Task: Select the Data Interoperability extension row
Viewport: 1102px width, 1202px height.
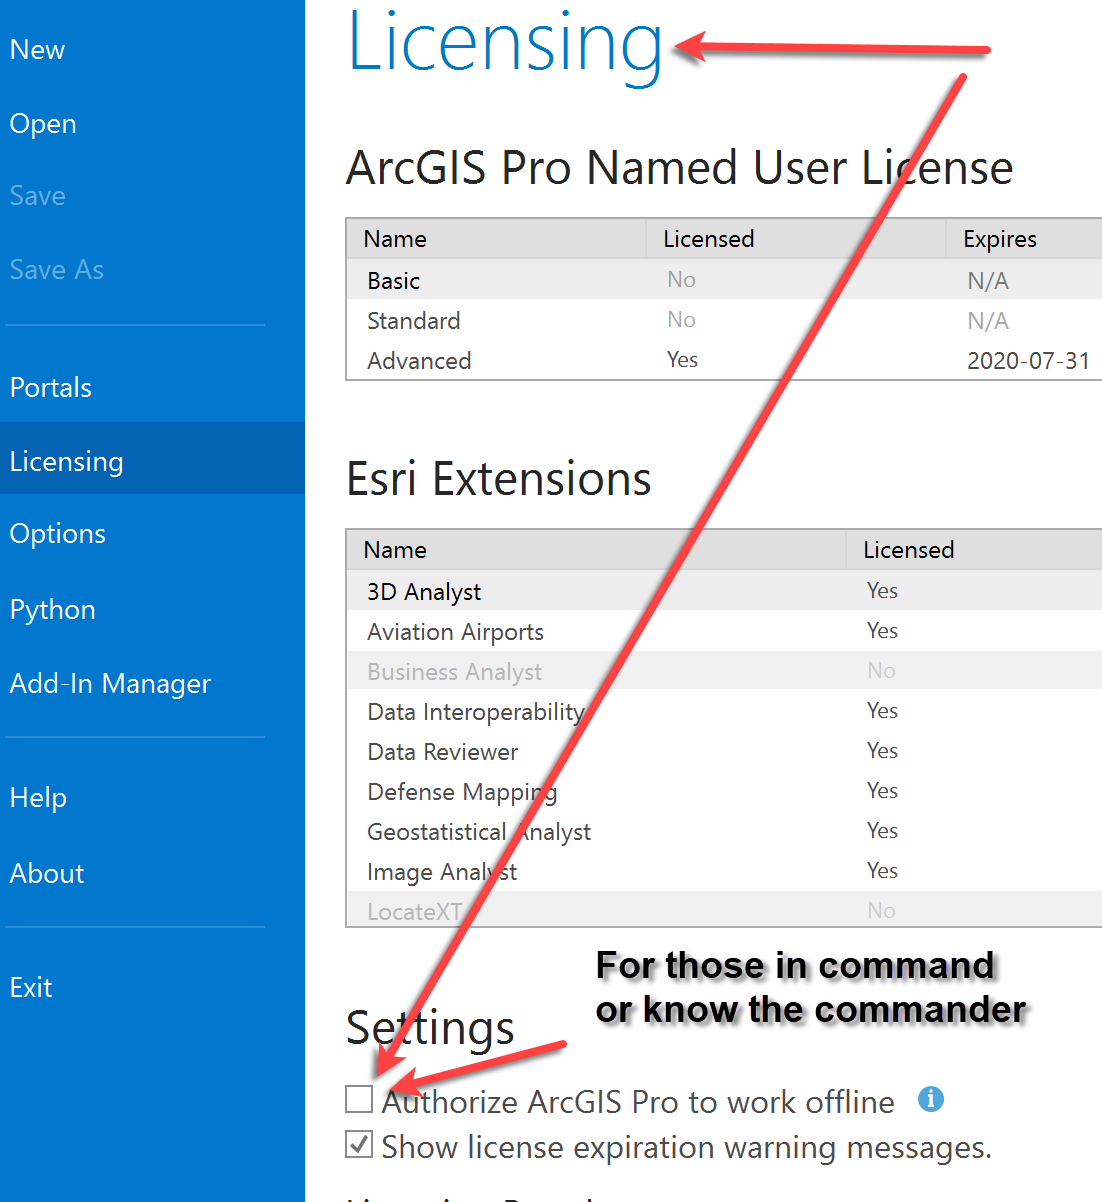Action: pyautogui.click(x=724, y=711)
